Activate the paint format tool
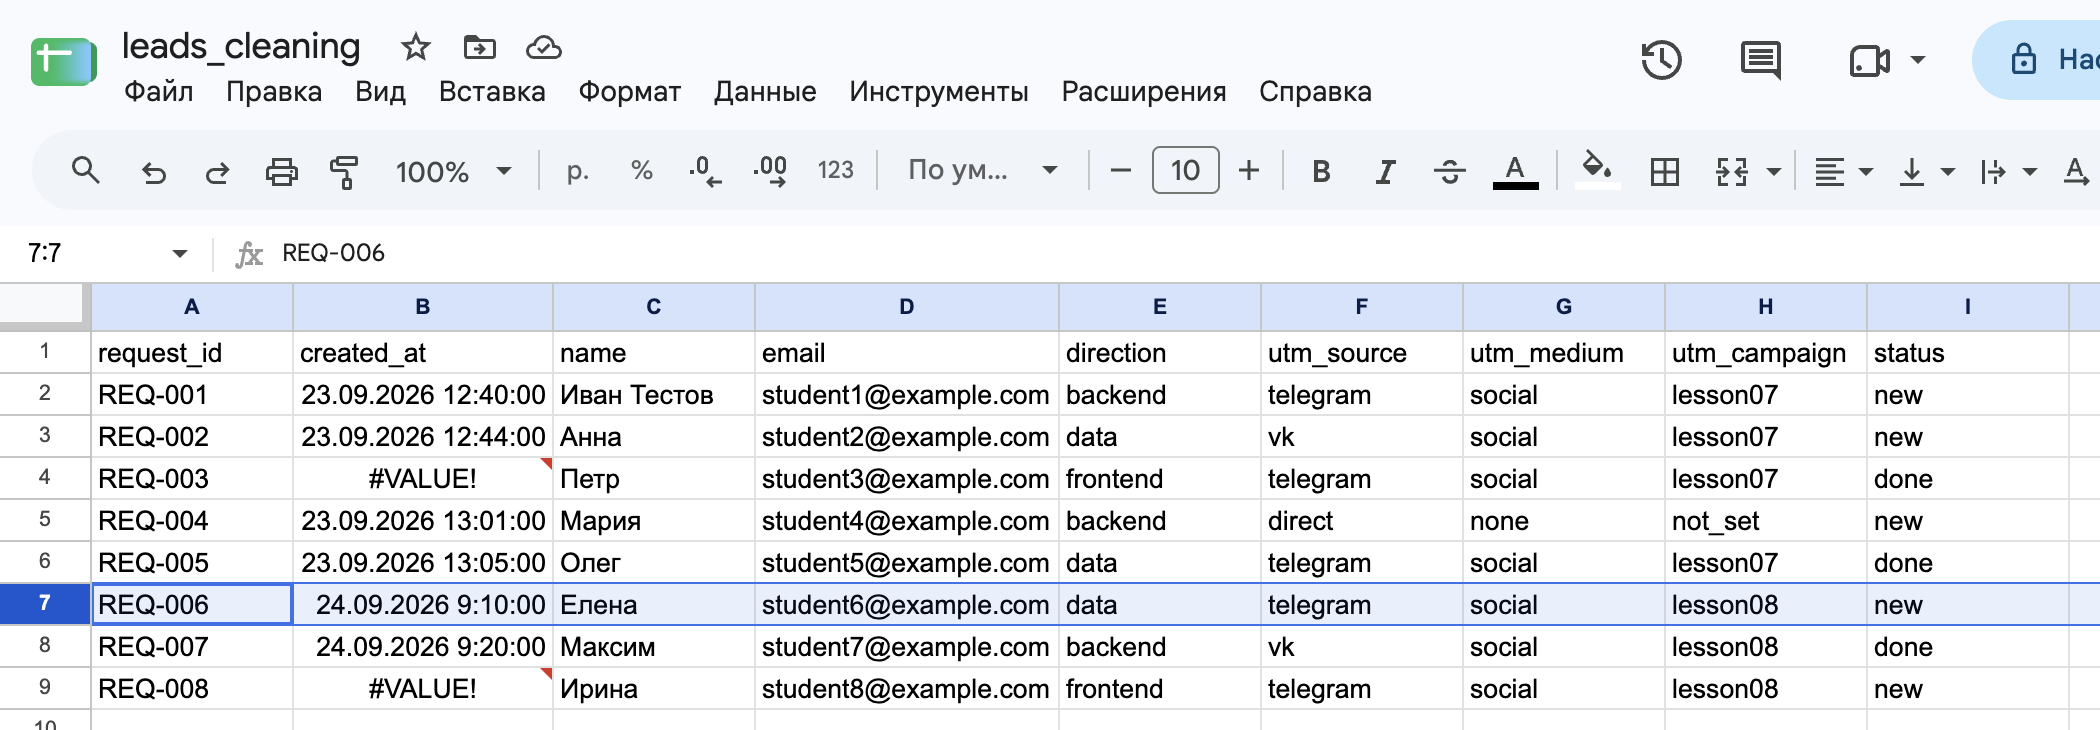 pyautogui.click(x=344, y=172)
